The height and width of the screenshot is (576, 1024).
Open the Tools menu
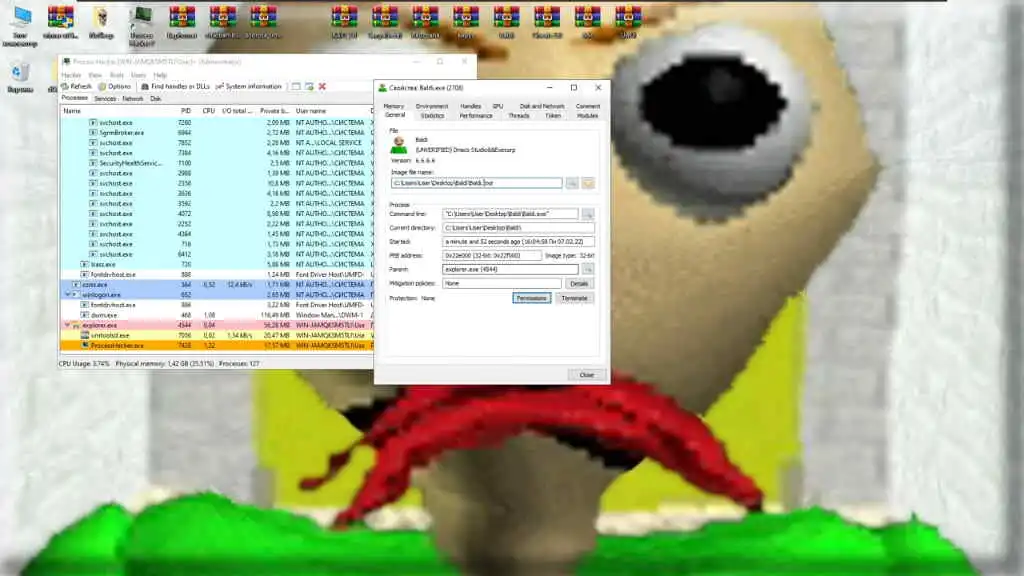(117, 75)
